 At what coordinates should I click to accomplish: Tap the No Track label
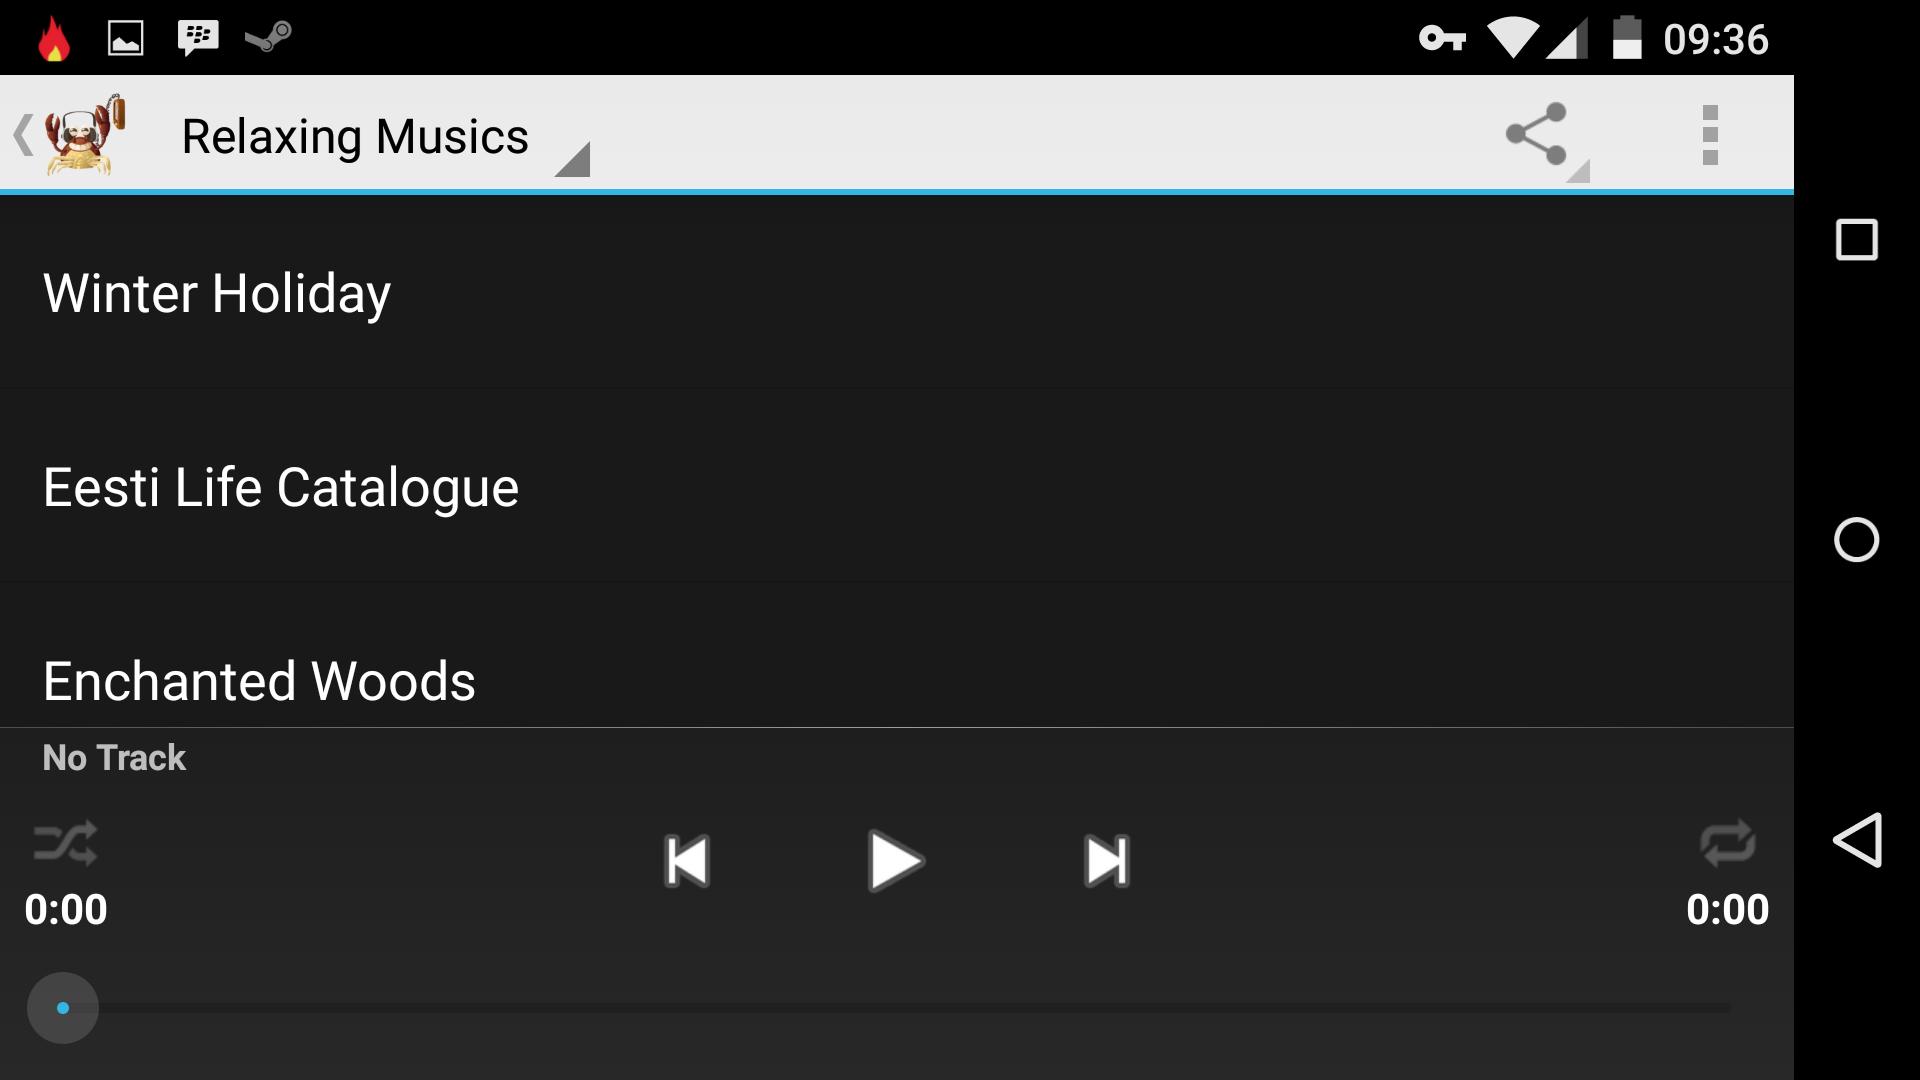[x=114, y=758]
